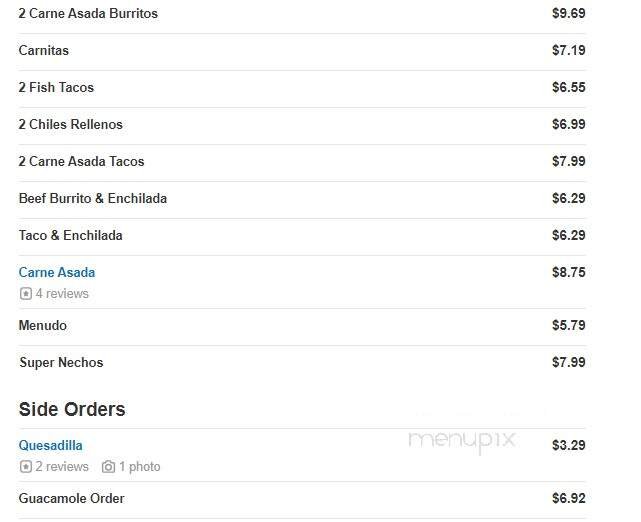Click the 2 Carne Asada Burritos item
Image resolution: width=641 pixels, height=522 pixels.
click(88, 14)
